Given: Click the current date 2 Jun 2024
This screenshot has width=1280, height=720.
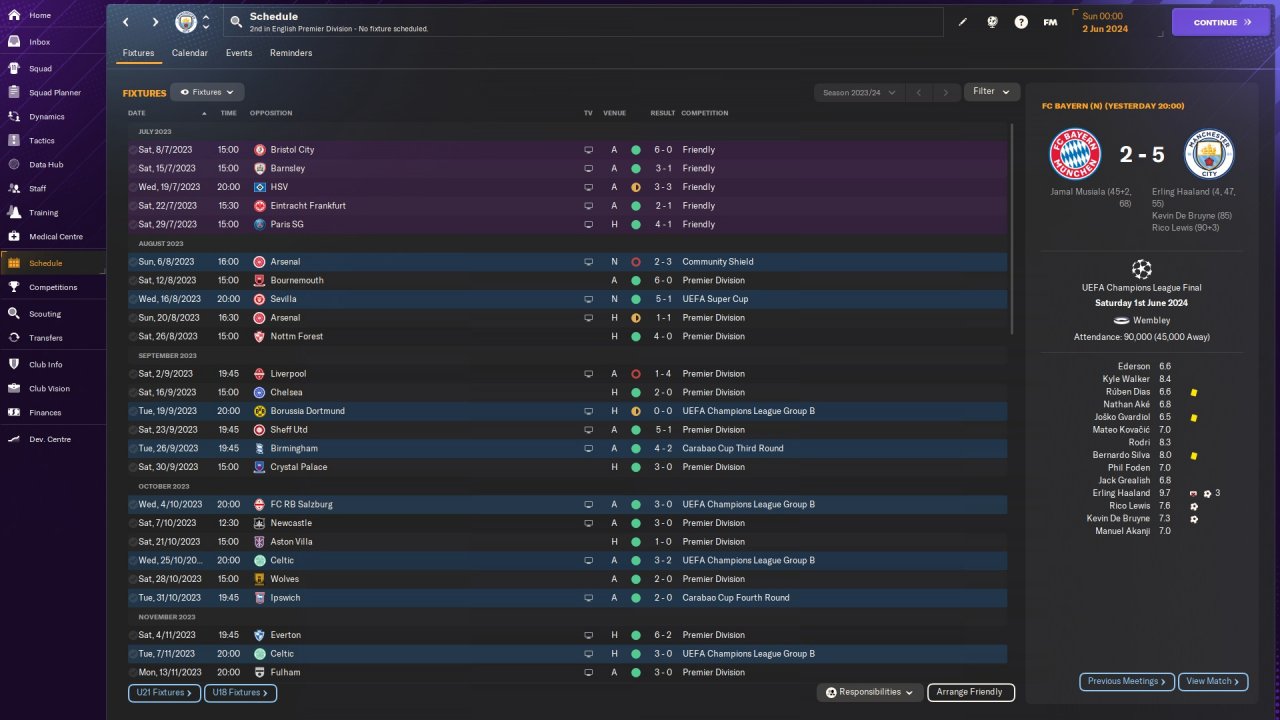Looking at the screenshot, I should pyautogui.click(x=1104, y=29).
